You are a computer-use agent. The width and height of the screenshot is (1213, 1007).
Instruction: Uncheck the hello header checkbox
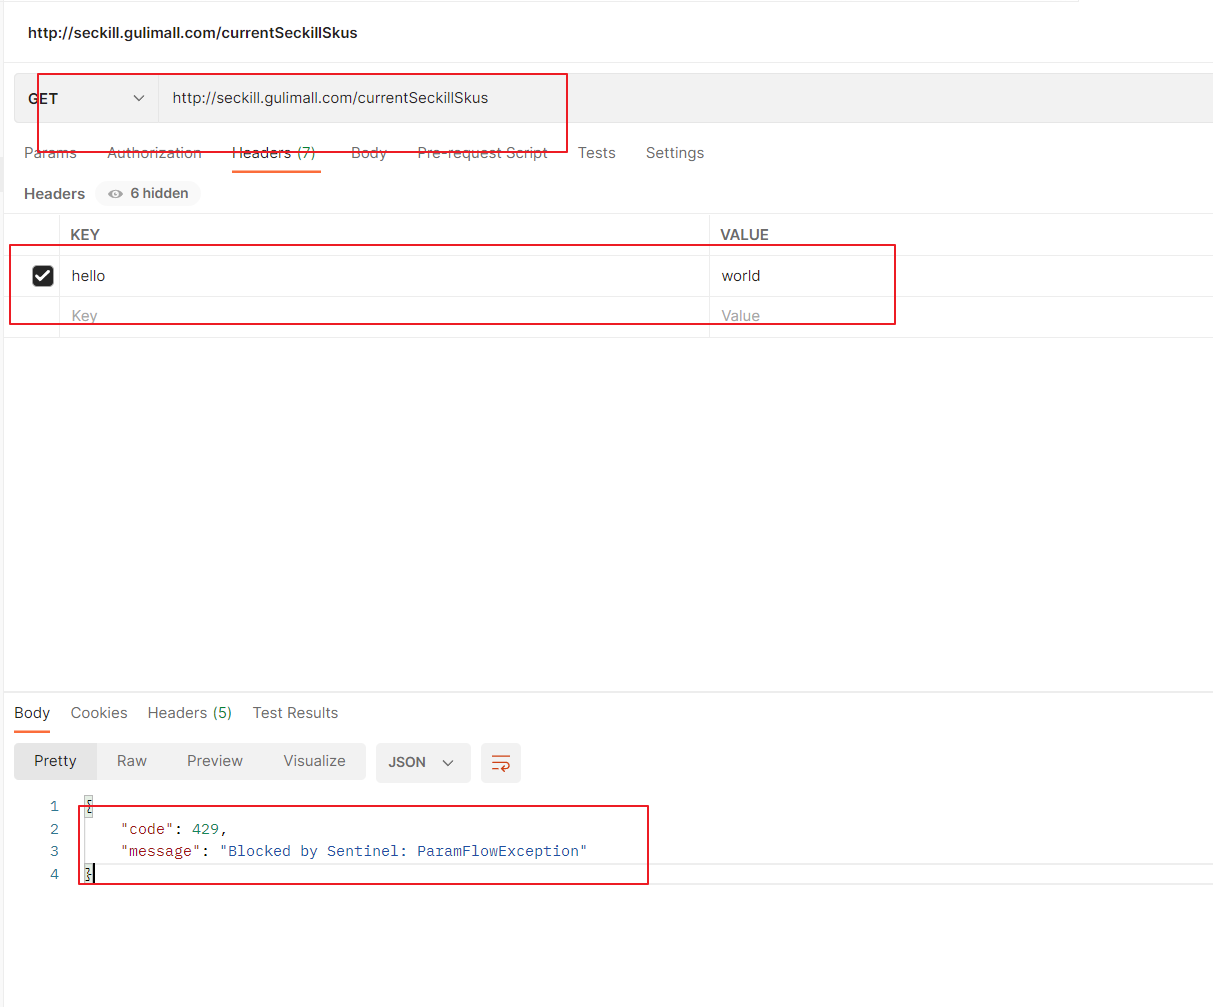pyautogui.click(x=43, y=276)
